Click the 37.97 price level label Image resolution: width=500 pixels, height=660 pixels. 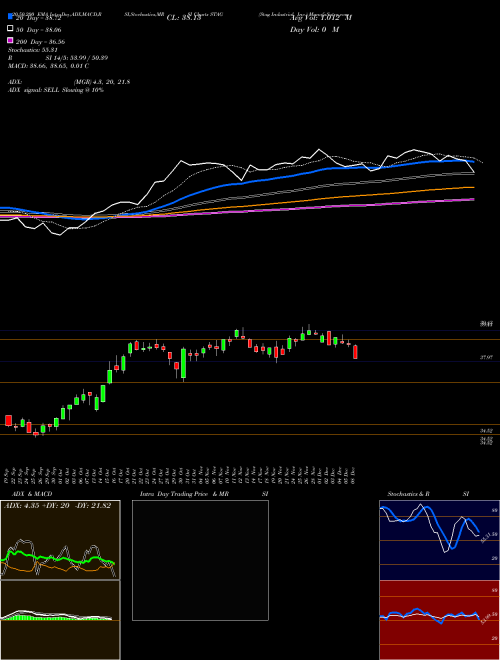click(487, 357)
